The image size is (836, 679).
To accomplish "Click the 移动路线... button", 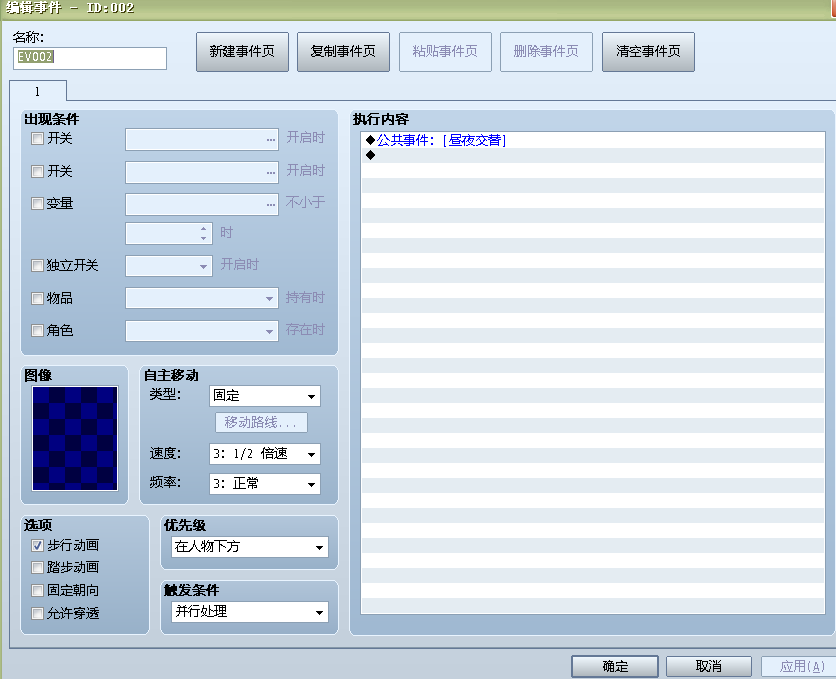I will tap(261, 423).
